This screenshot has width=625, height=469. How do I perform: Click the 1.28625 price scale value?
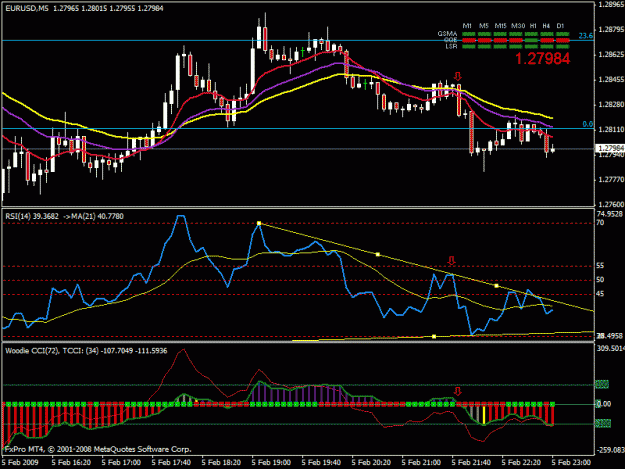click(611, 54)
